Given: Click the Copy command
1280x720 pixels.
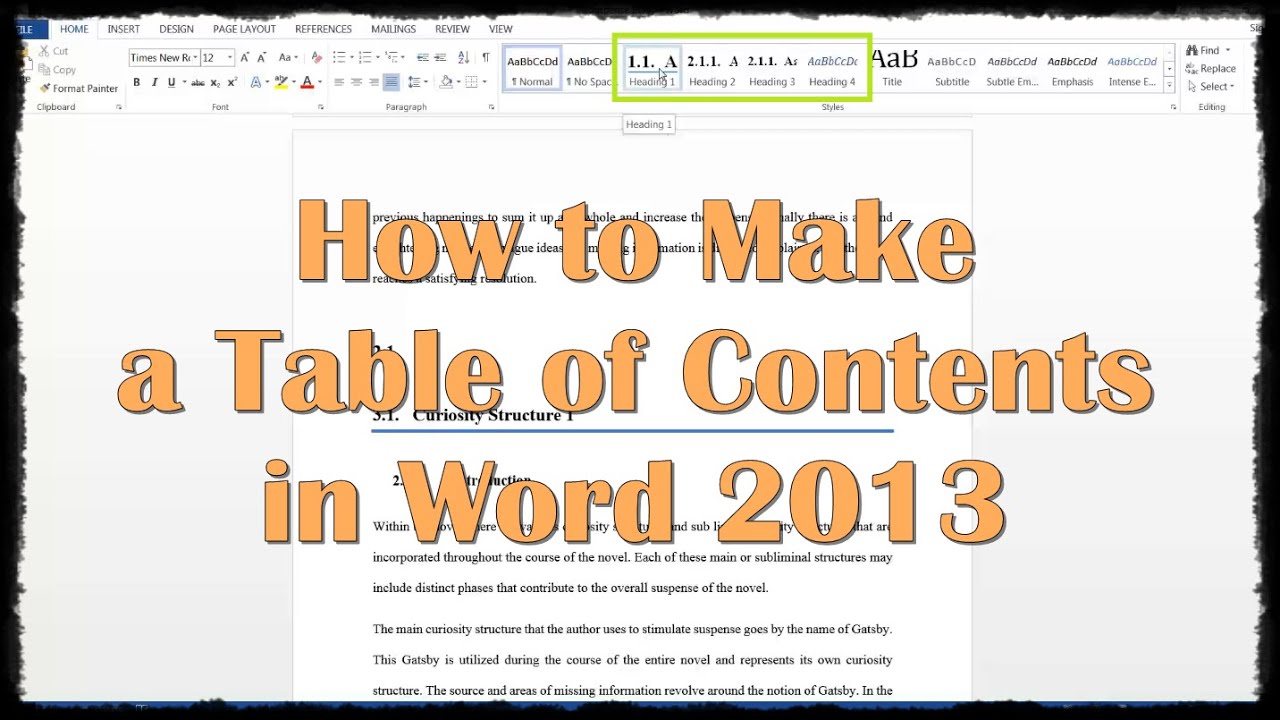Looking at the screenshot, I should coord(56,70).
